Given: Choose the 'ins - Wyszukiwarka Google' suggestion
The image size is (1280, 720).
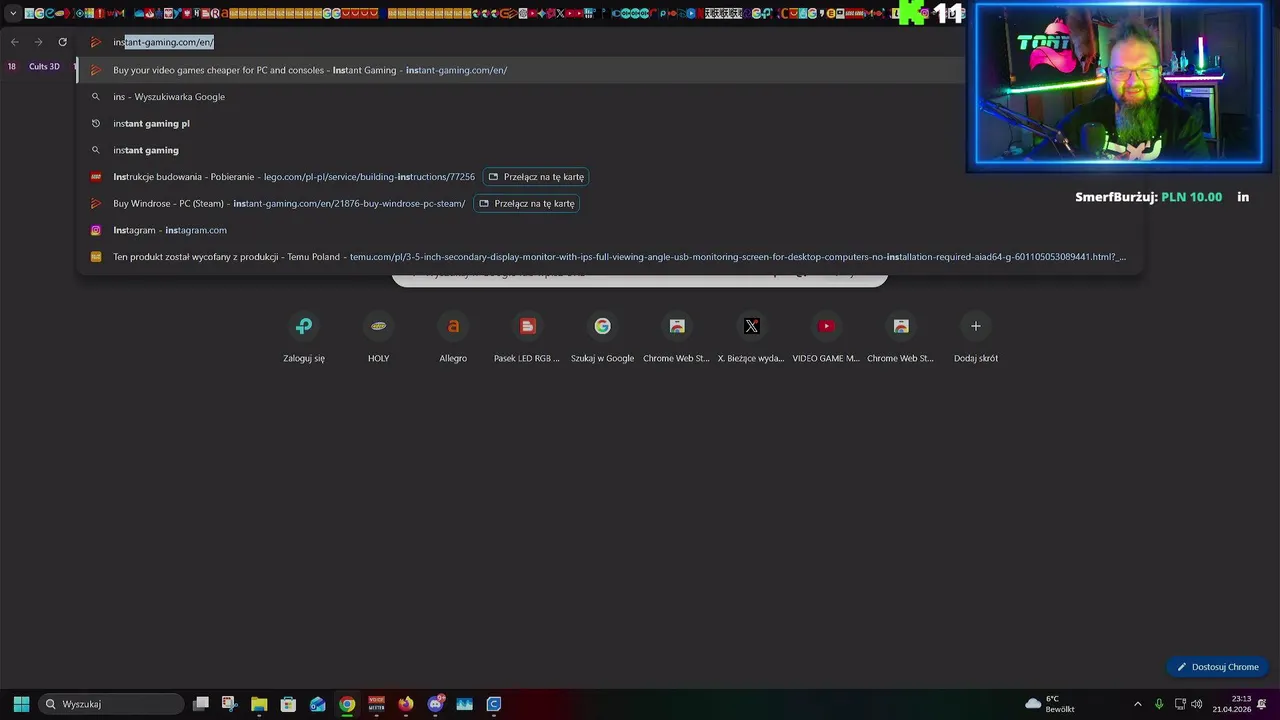Looking at the screenshot, I should pos(610,97).
